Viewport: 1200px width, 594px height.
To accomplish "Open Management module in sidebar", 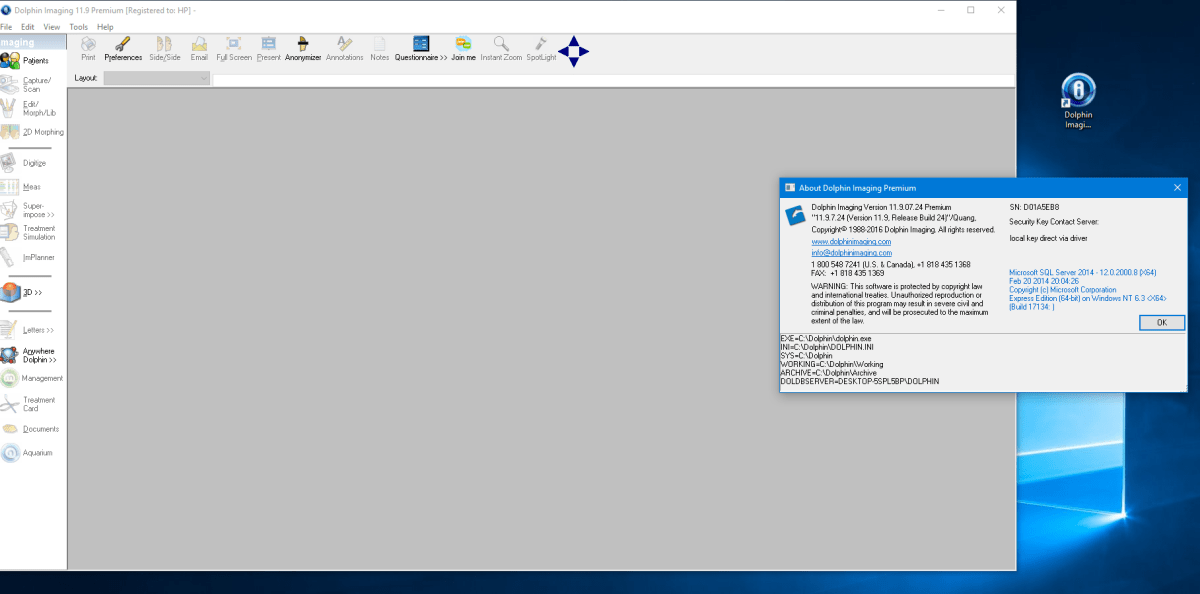I will tap(32, 378).
